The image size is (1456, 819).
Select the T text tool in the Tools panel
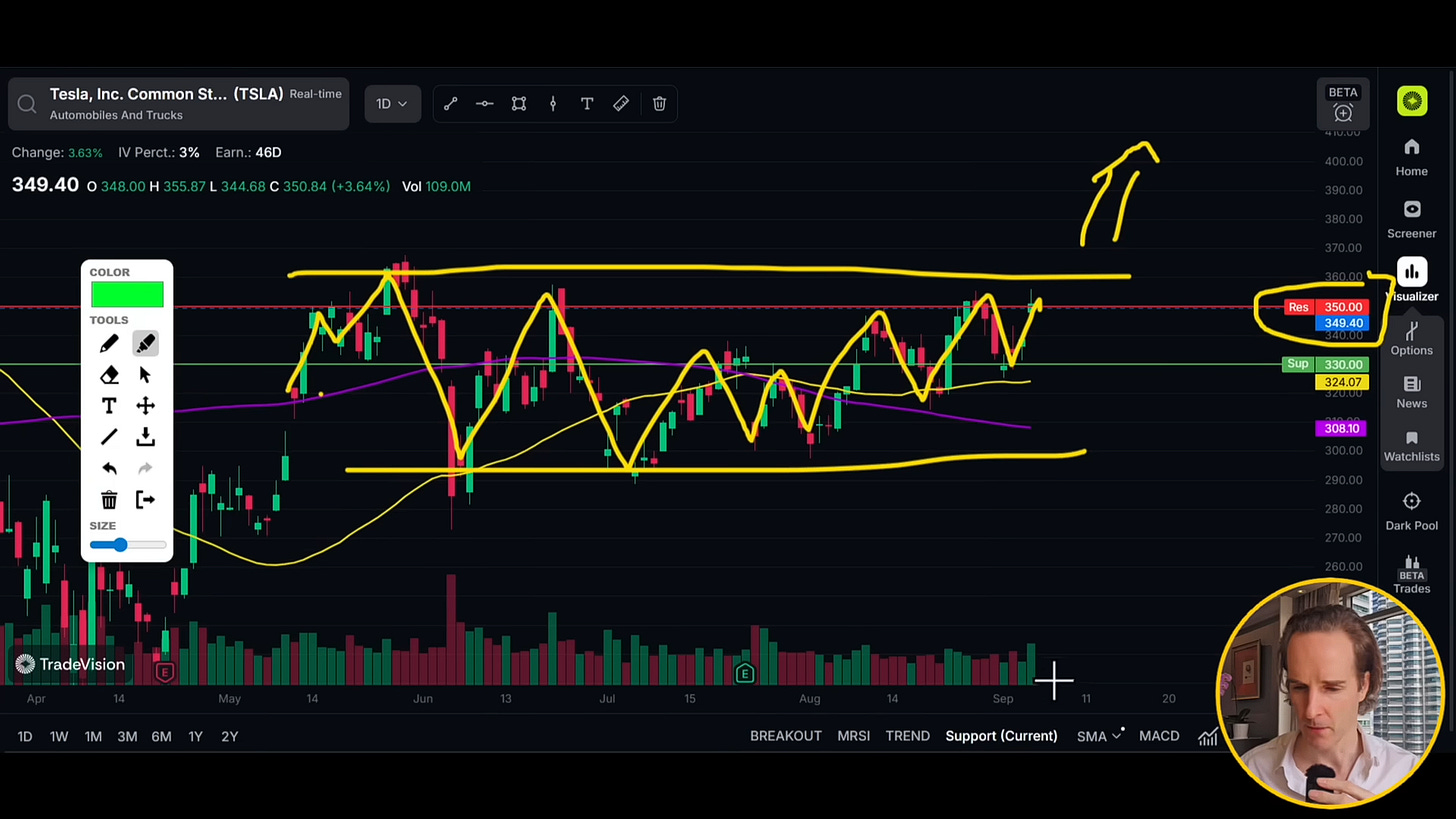coord(109,406)
